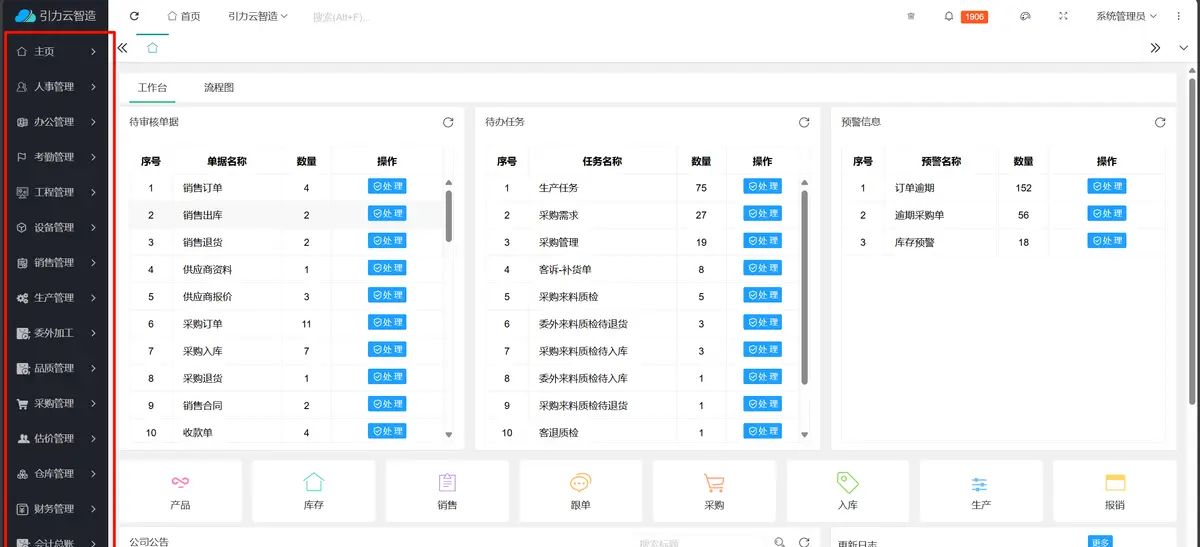Open 品质管理 in the sidebar
The height and width of the screenshot is (547, 1200).
click(x=56, y=367)
